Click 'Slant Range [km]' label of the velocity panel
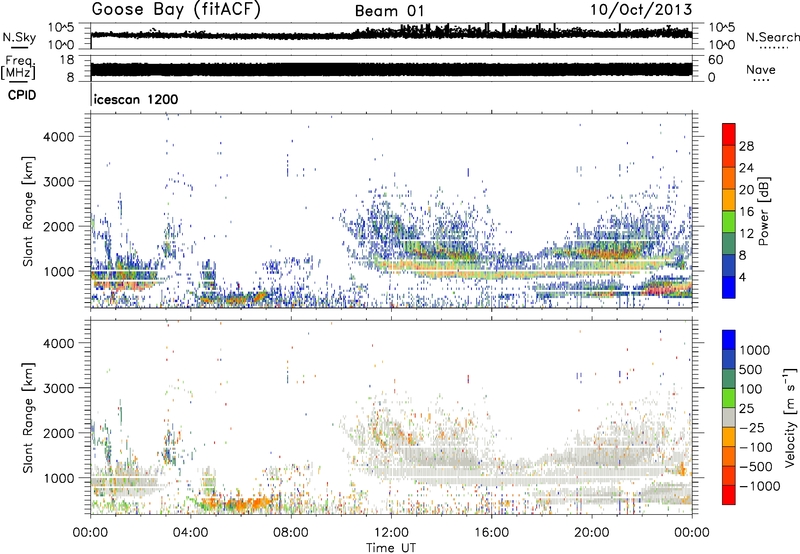The width and height of the screenshot is (800, 554). (28, 418)
